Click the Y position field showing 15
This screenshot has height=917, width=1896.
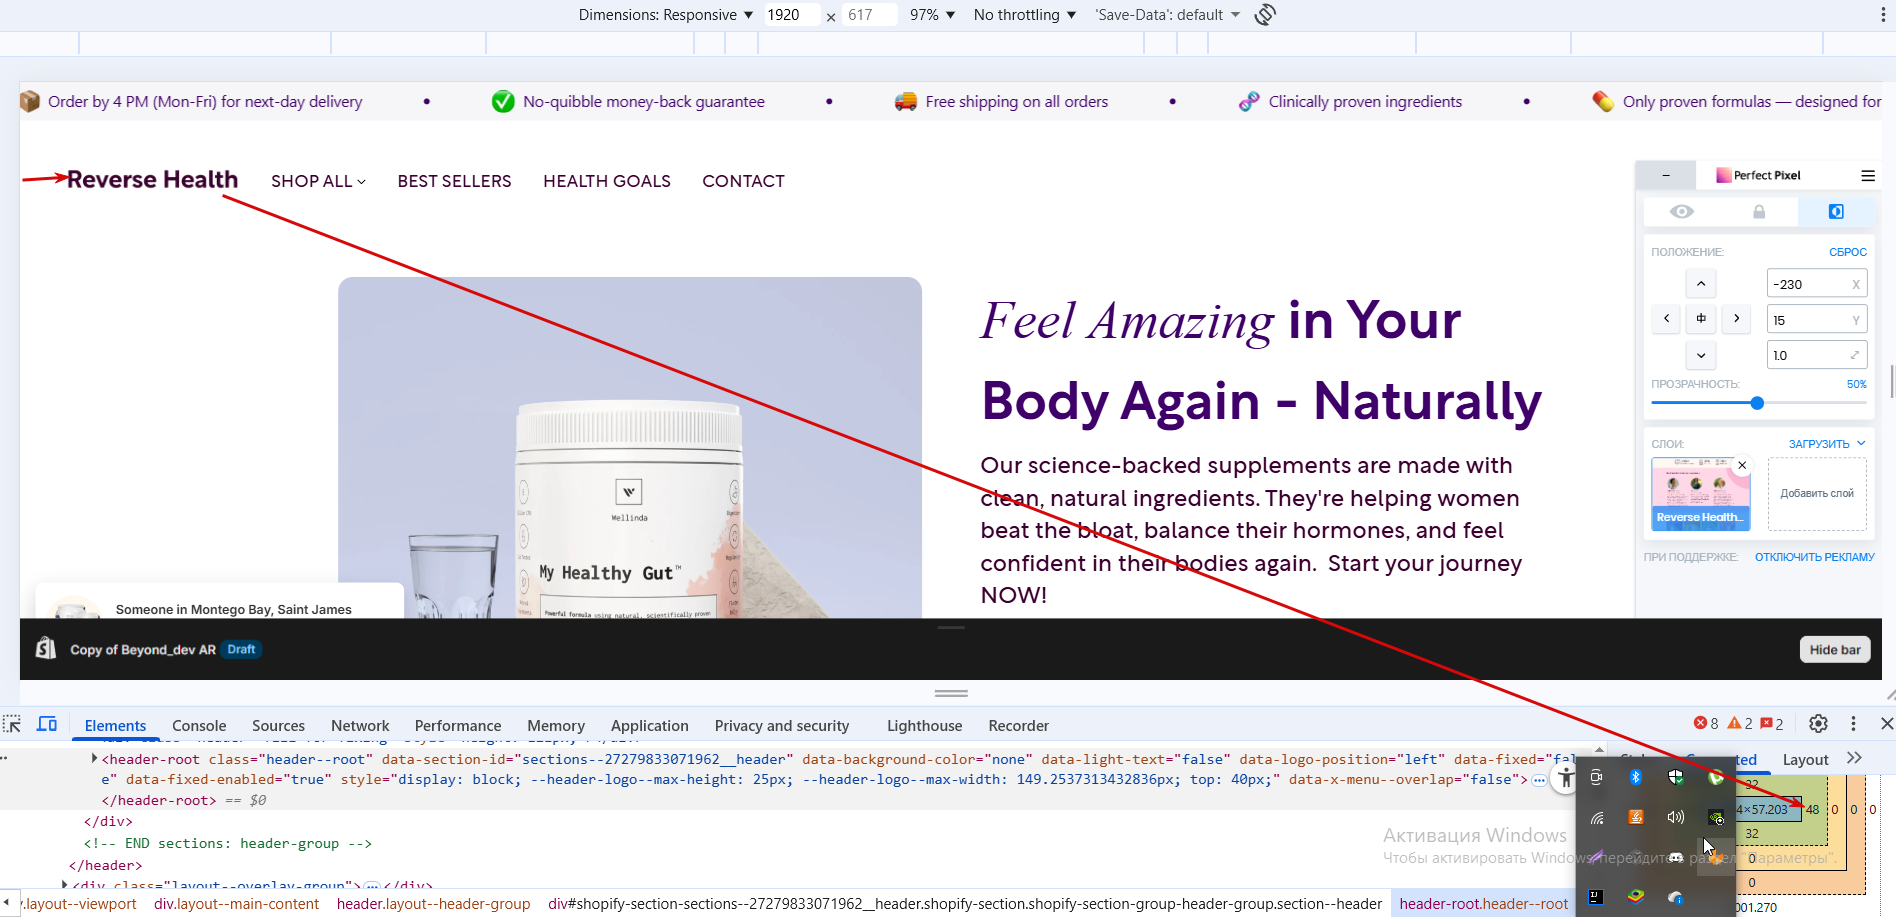[x=1816, y=320]
